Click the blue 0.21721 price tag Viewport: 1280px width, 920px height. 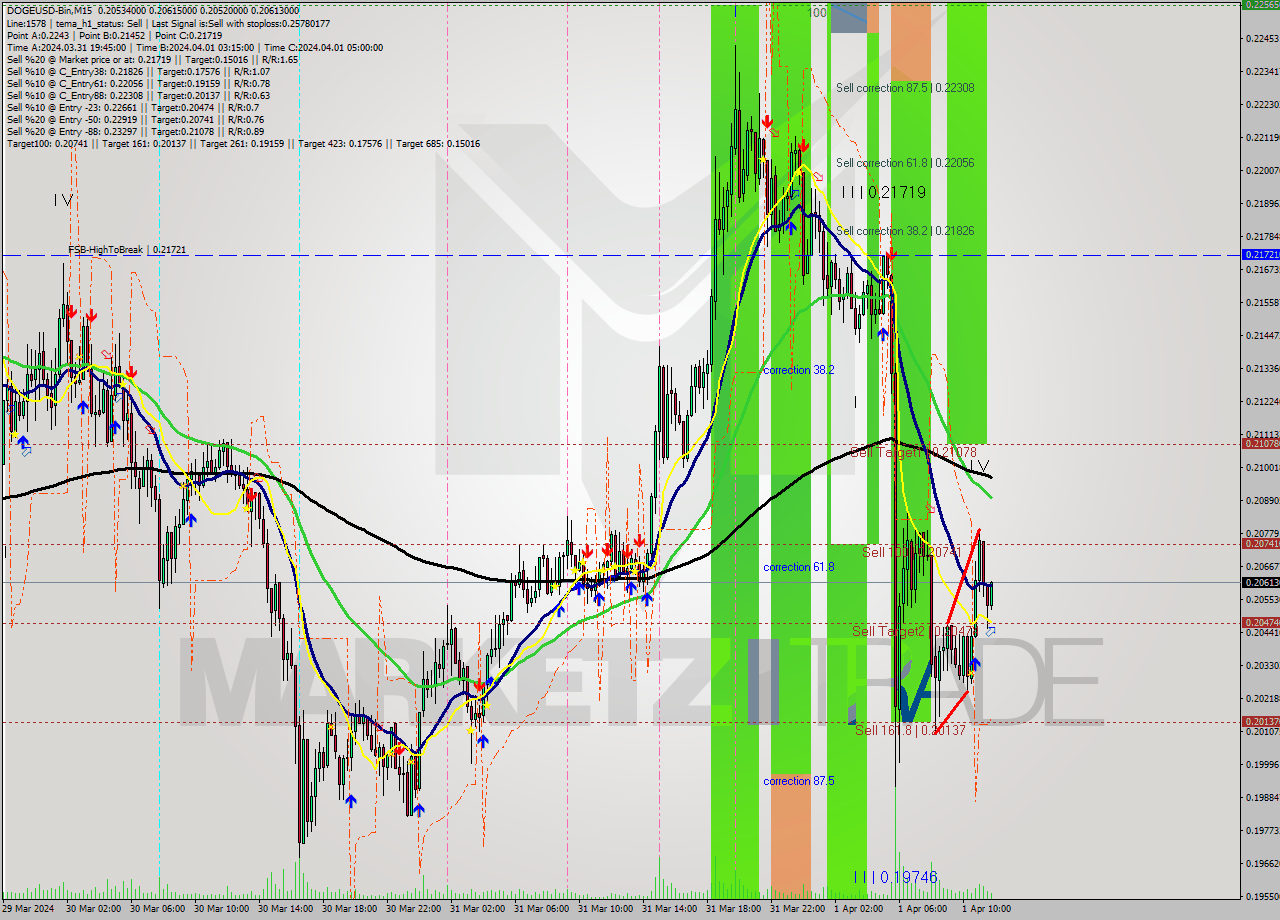click(1260, 255)
